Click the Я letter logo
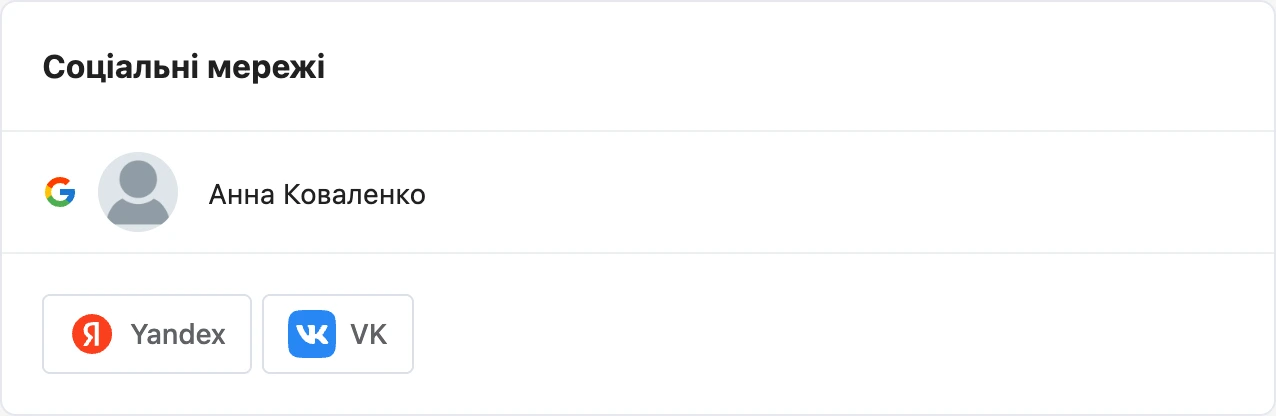 coord(92,334)
